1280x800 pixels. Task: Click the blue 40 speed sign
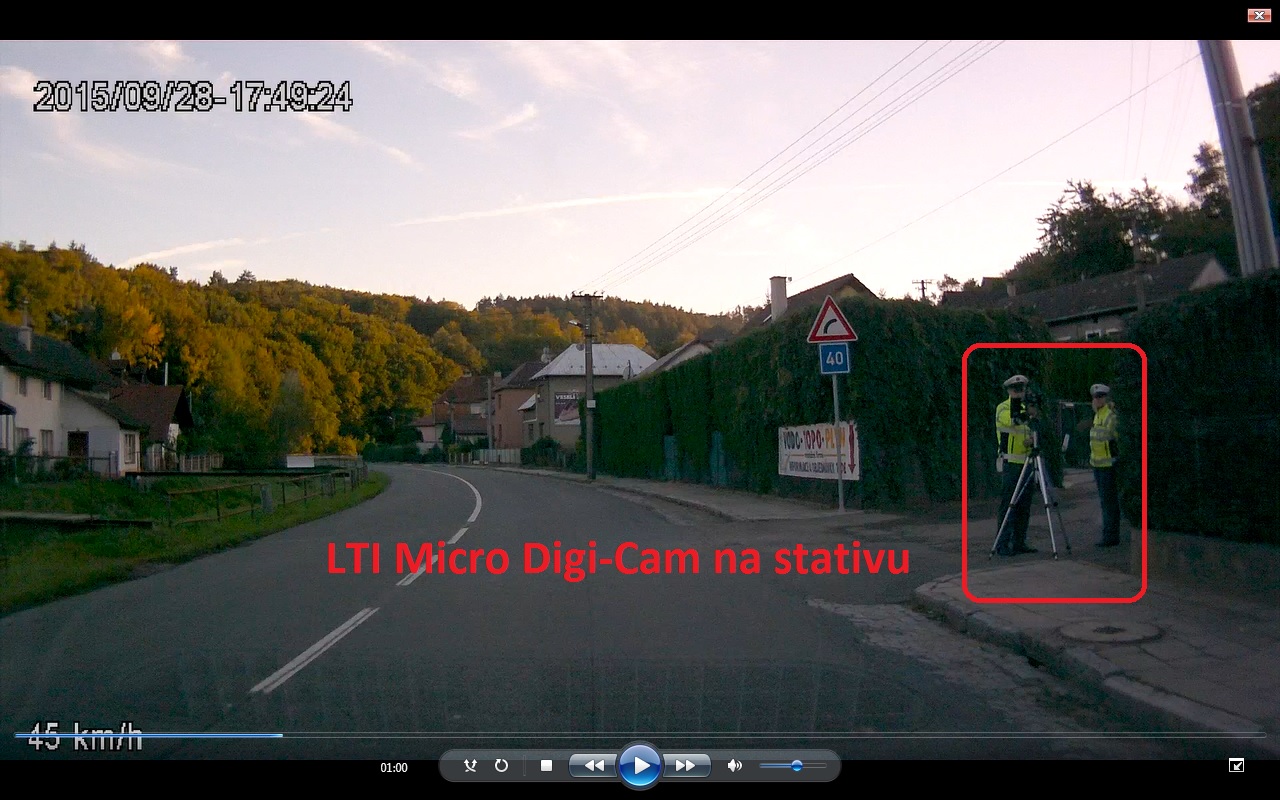(x=834, y=359)
